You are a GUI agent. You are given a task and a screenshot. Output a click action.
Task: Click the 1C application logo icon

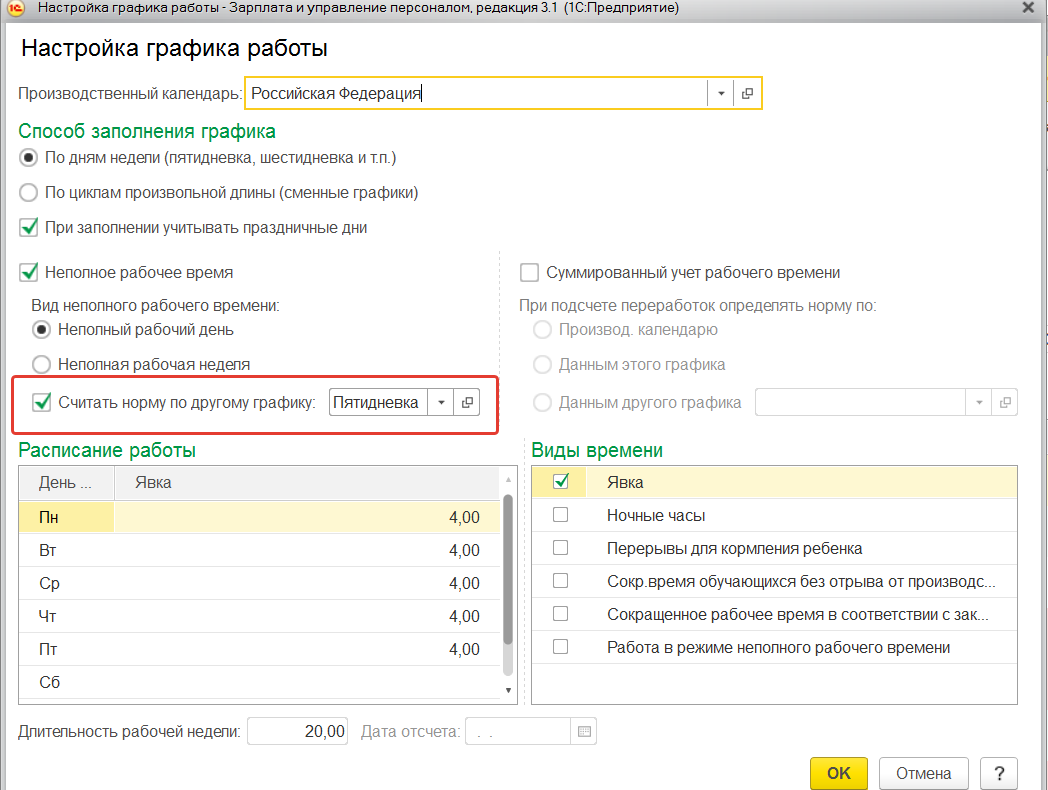pyautogui.click(x=15, y=8)
